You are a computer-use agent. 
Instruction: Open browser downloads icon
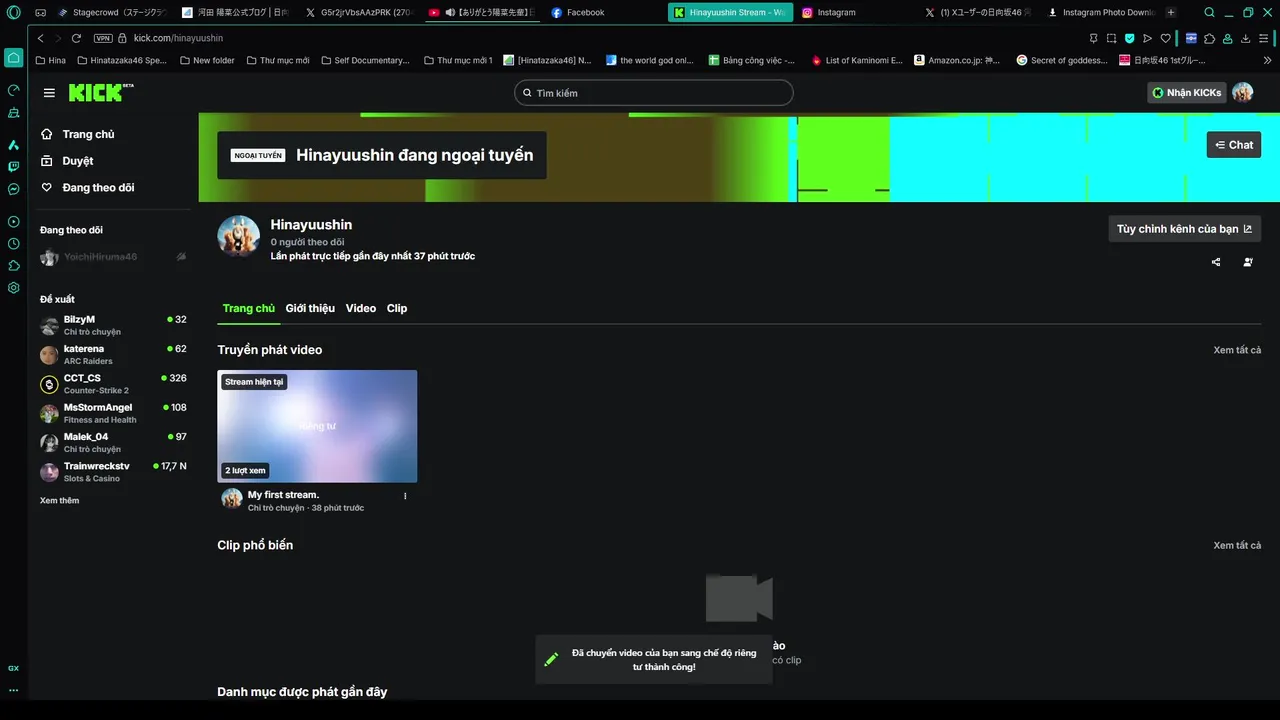1245,38
